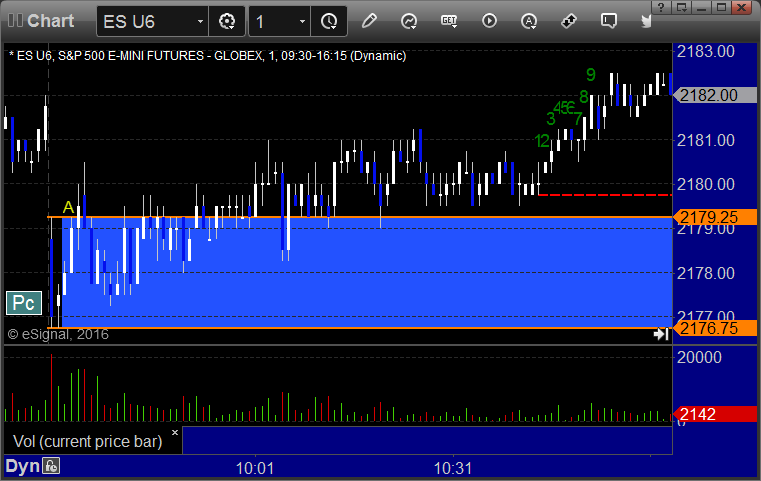761x481 pixels.
Task: Click the 2182.00 current price label
Action: 715,95
